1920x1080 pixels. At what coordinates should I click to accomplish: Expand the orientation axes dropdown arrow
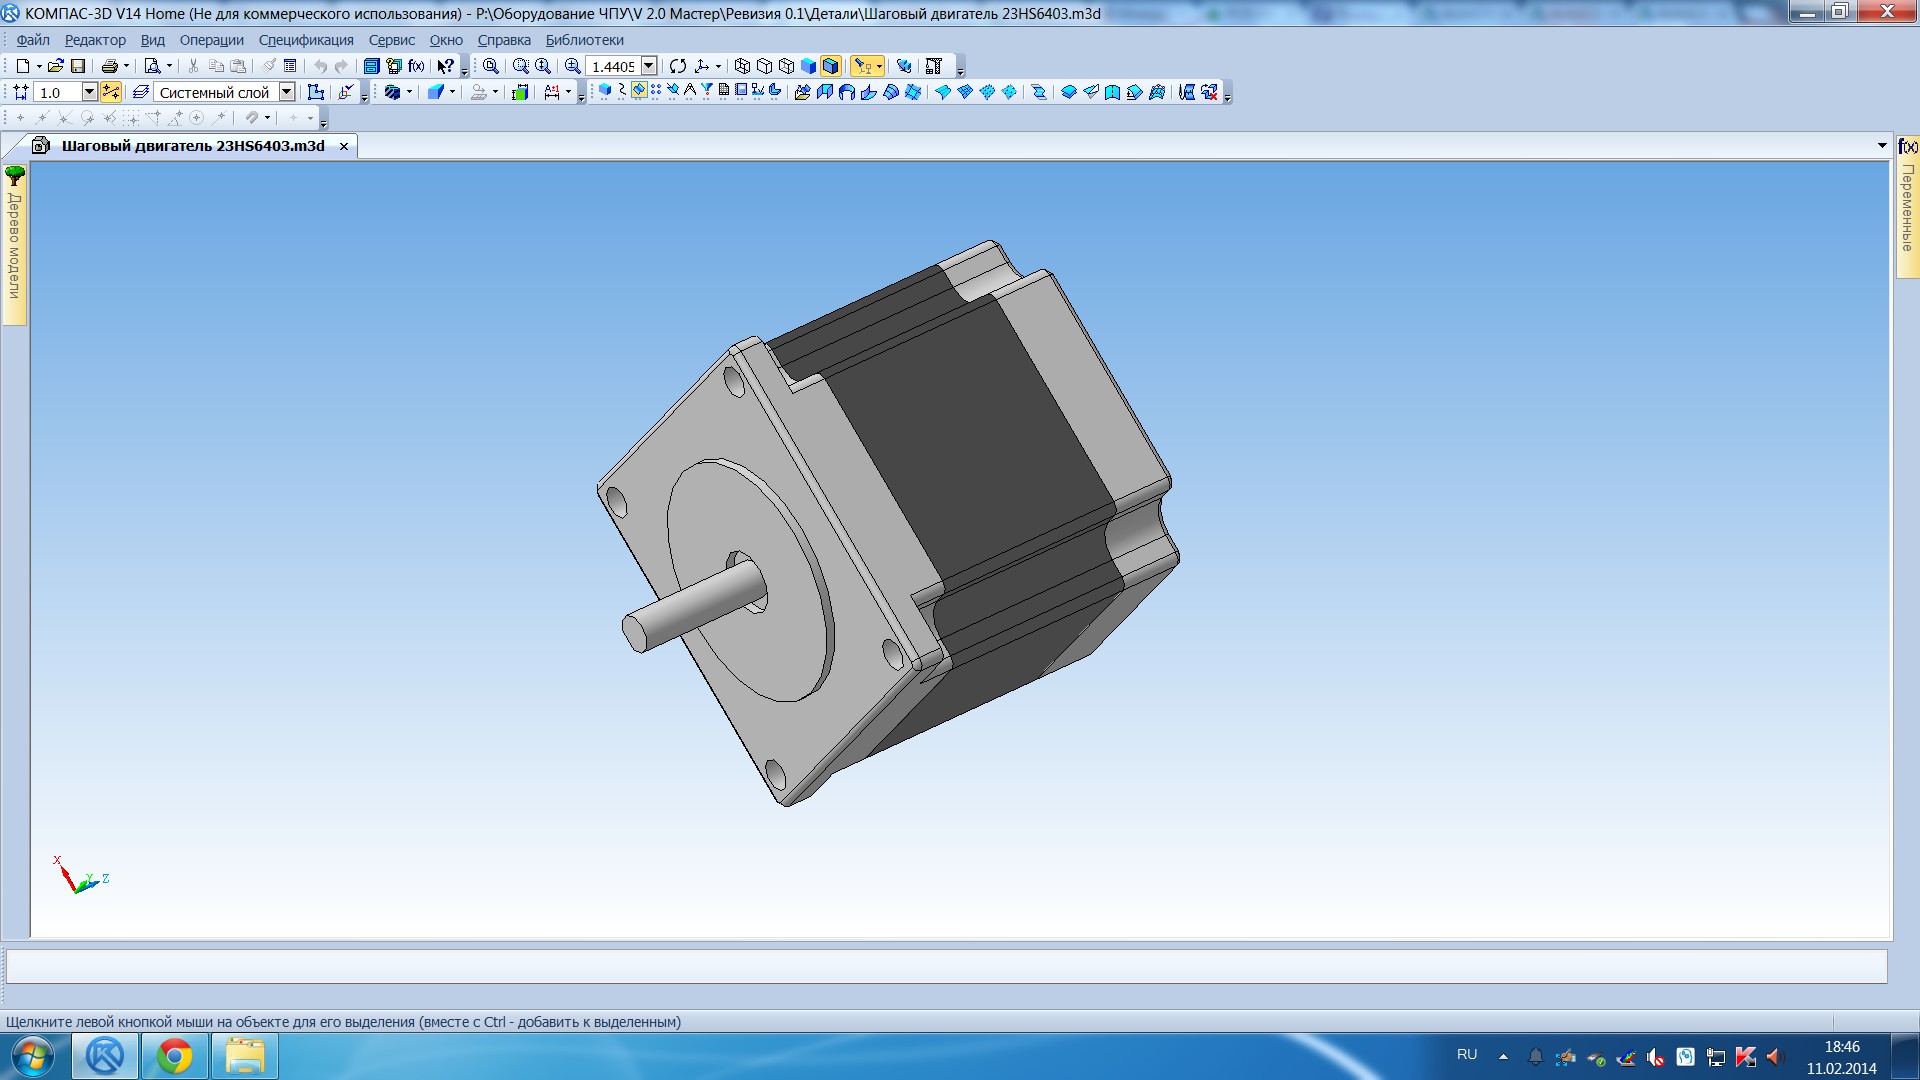pos(718,66)
